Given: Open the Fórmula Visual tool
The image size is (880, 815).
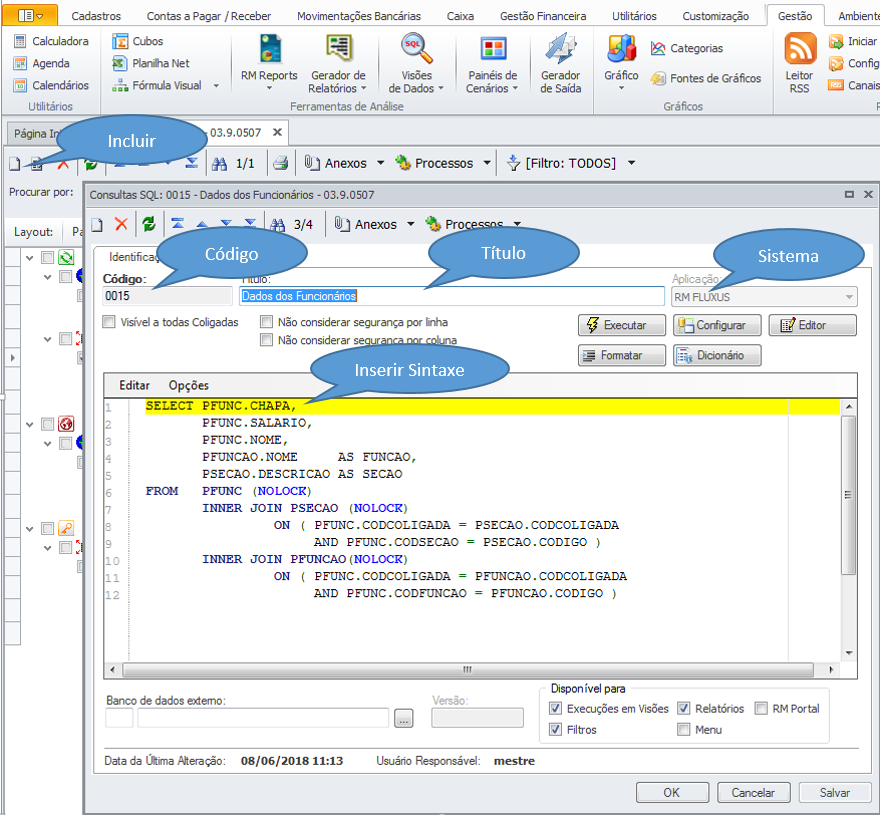Looking at the screenshot, I should coord(166,85).
